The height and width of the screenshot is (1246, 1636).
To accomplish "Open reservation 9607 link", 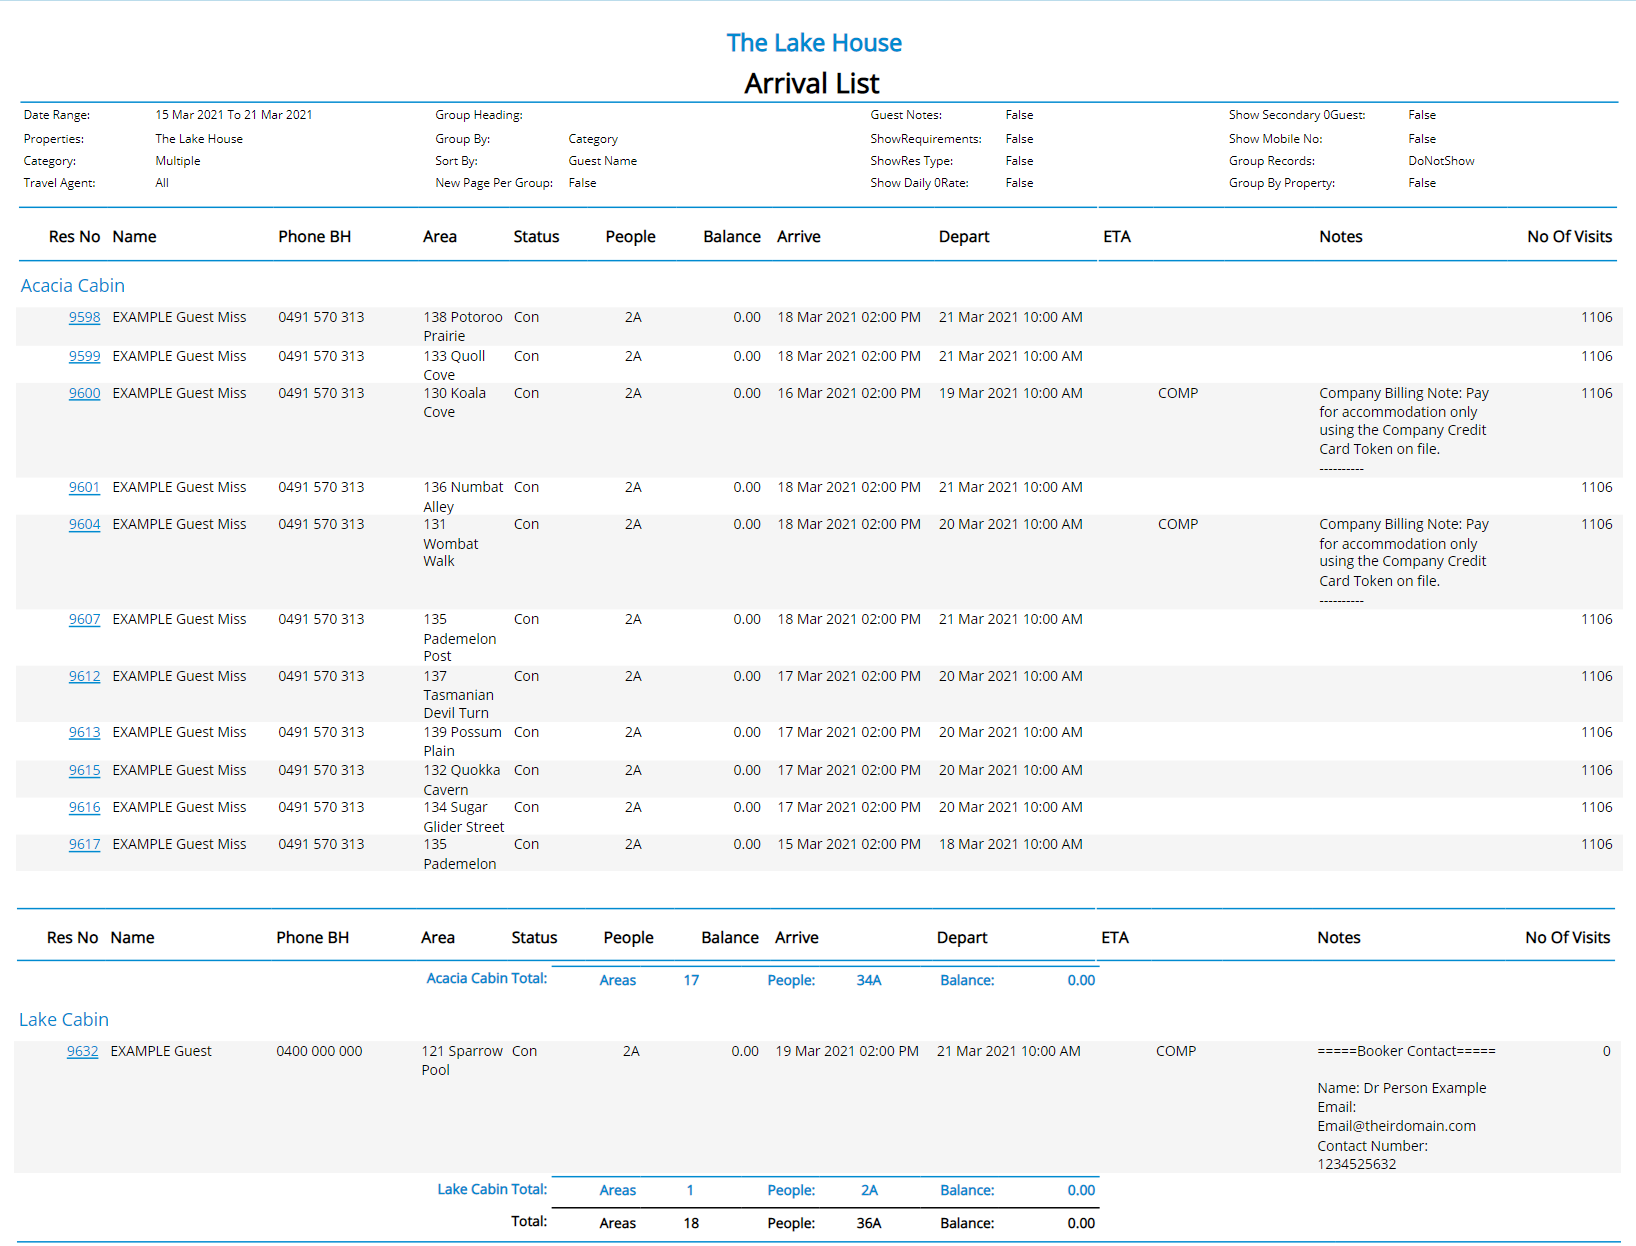I will (x=84, y=619).
